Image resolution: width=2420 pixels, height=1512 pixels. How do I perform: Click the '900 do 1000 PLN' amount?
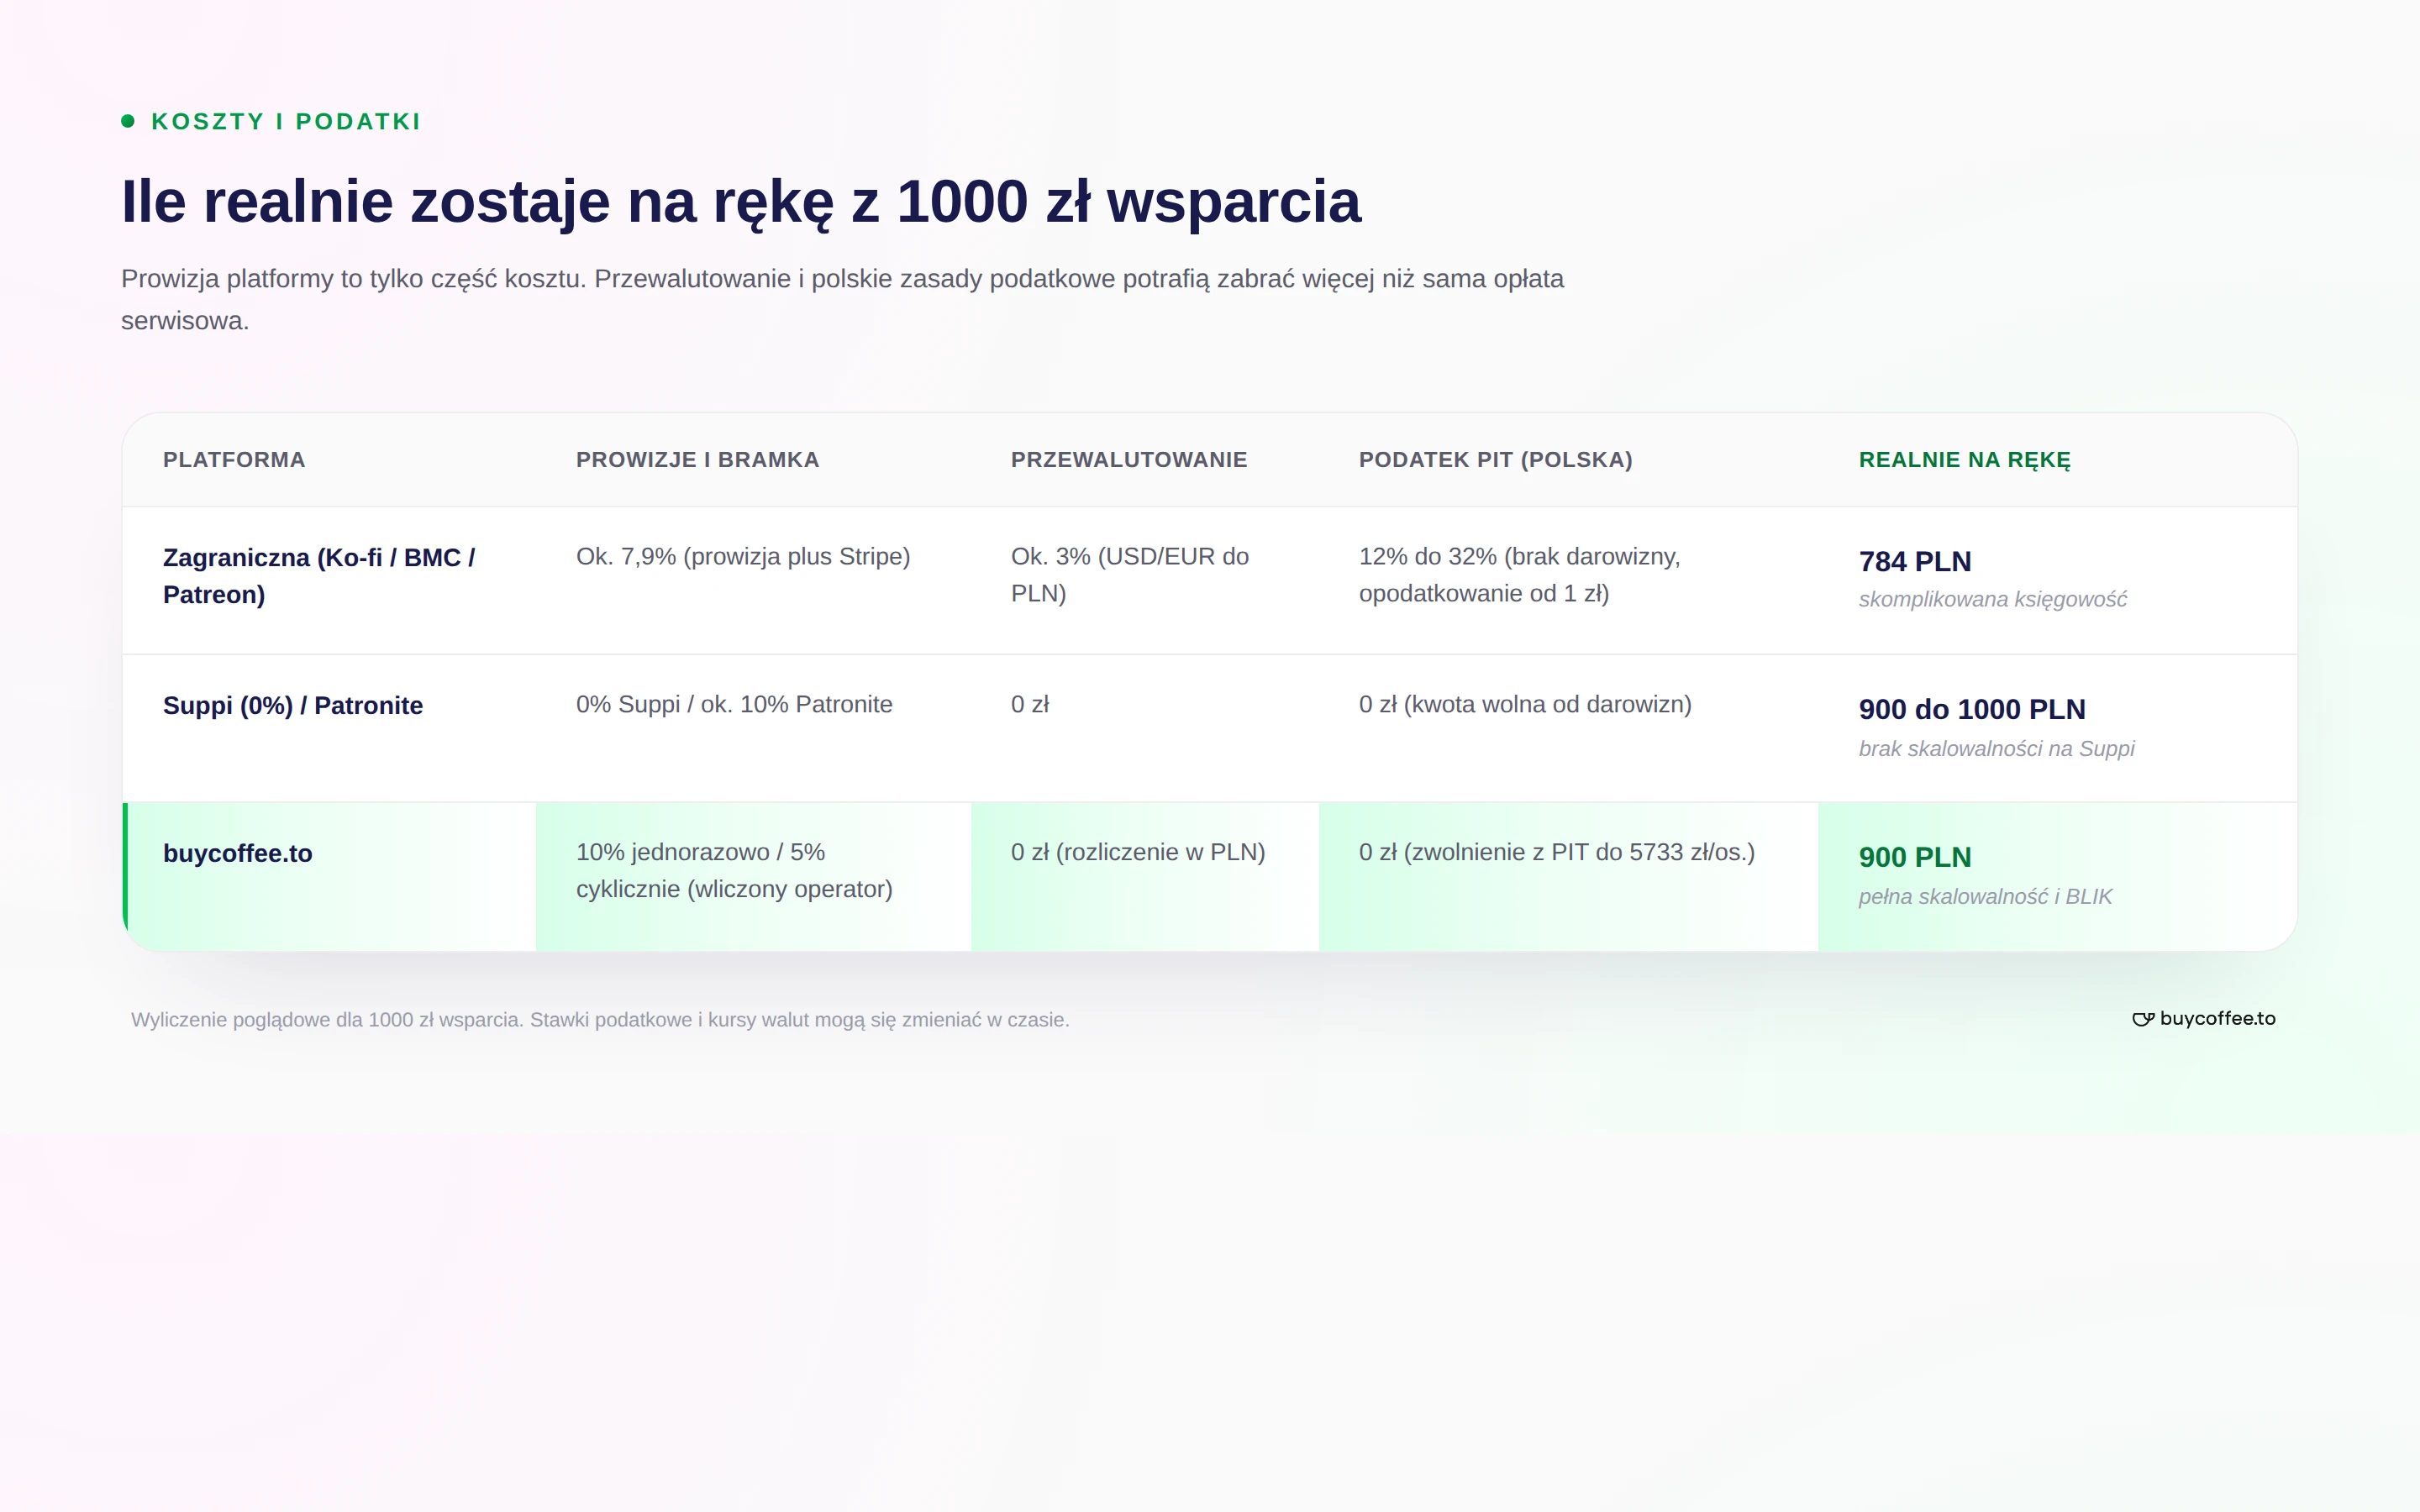[x=1972, y=709]
